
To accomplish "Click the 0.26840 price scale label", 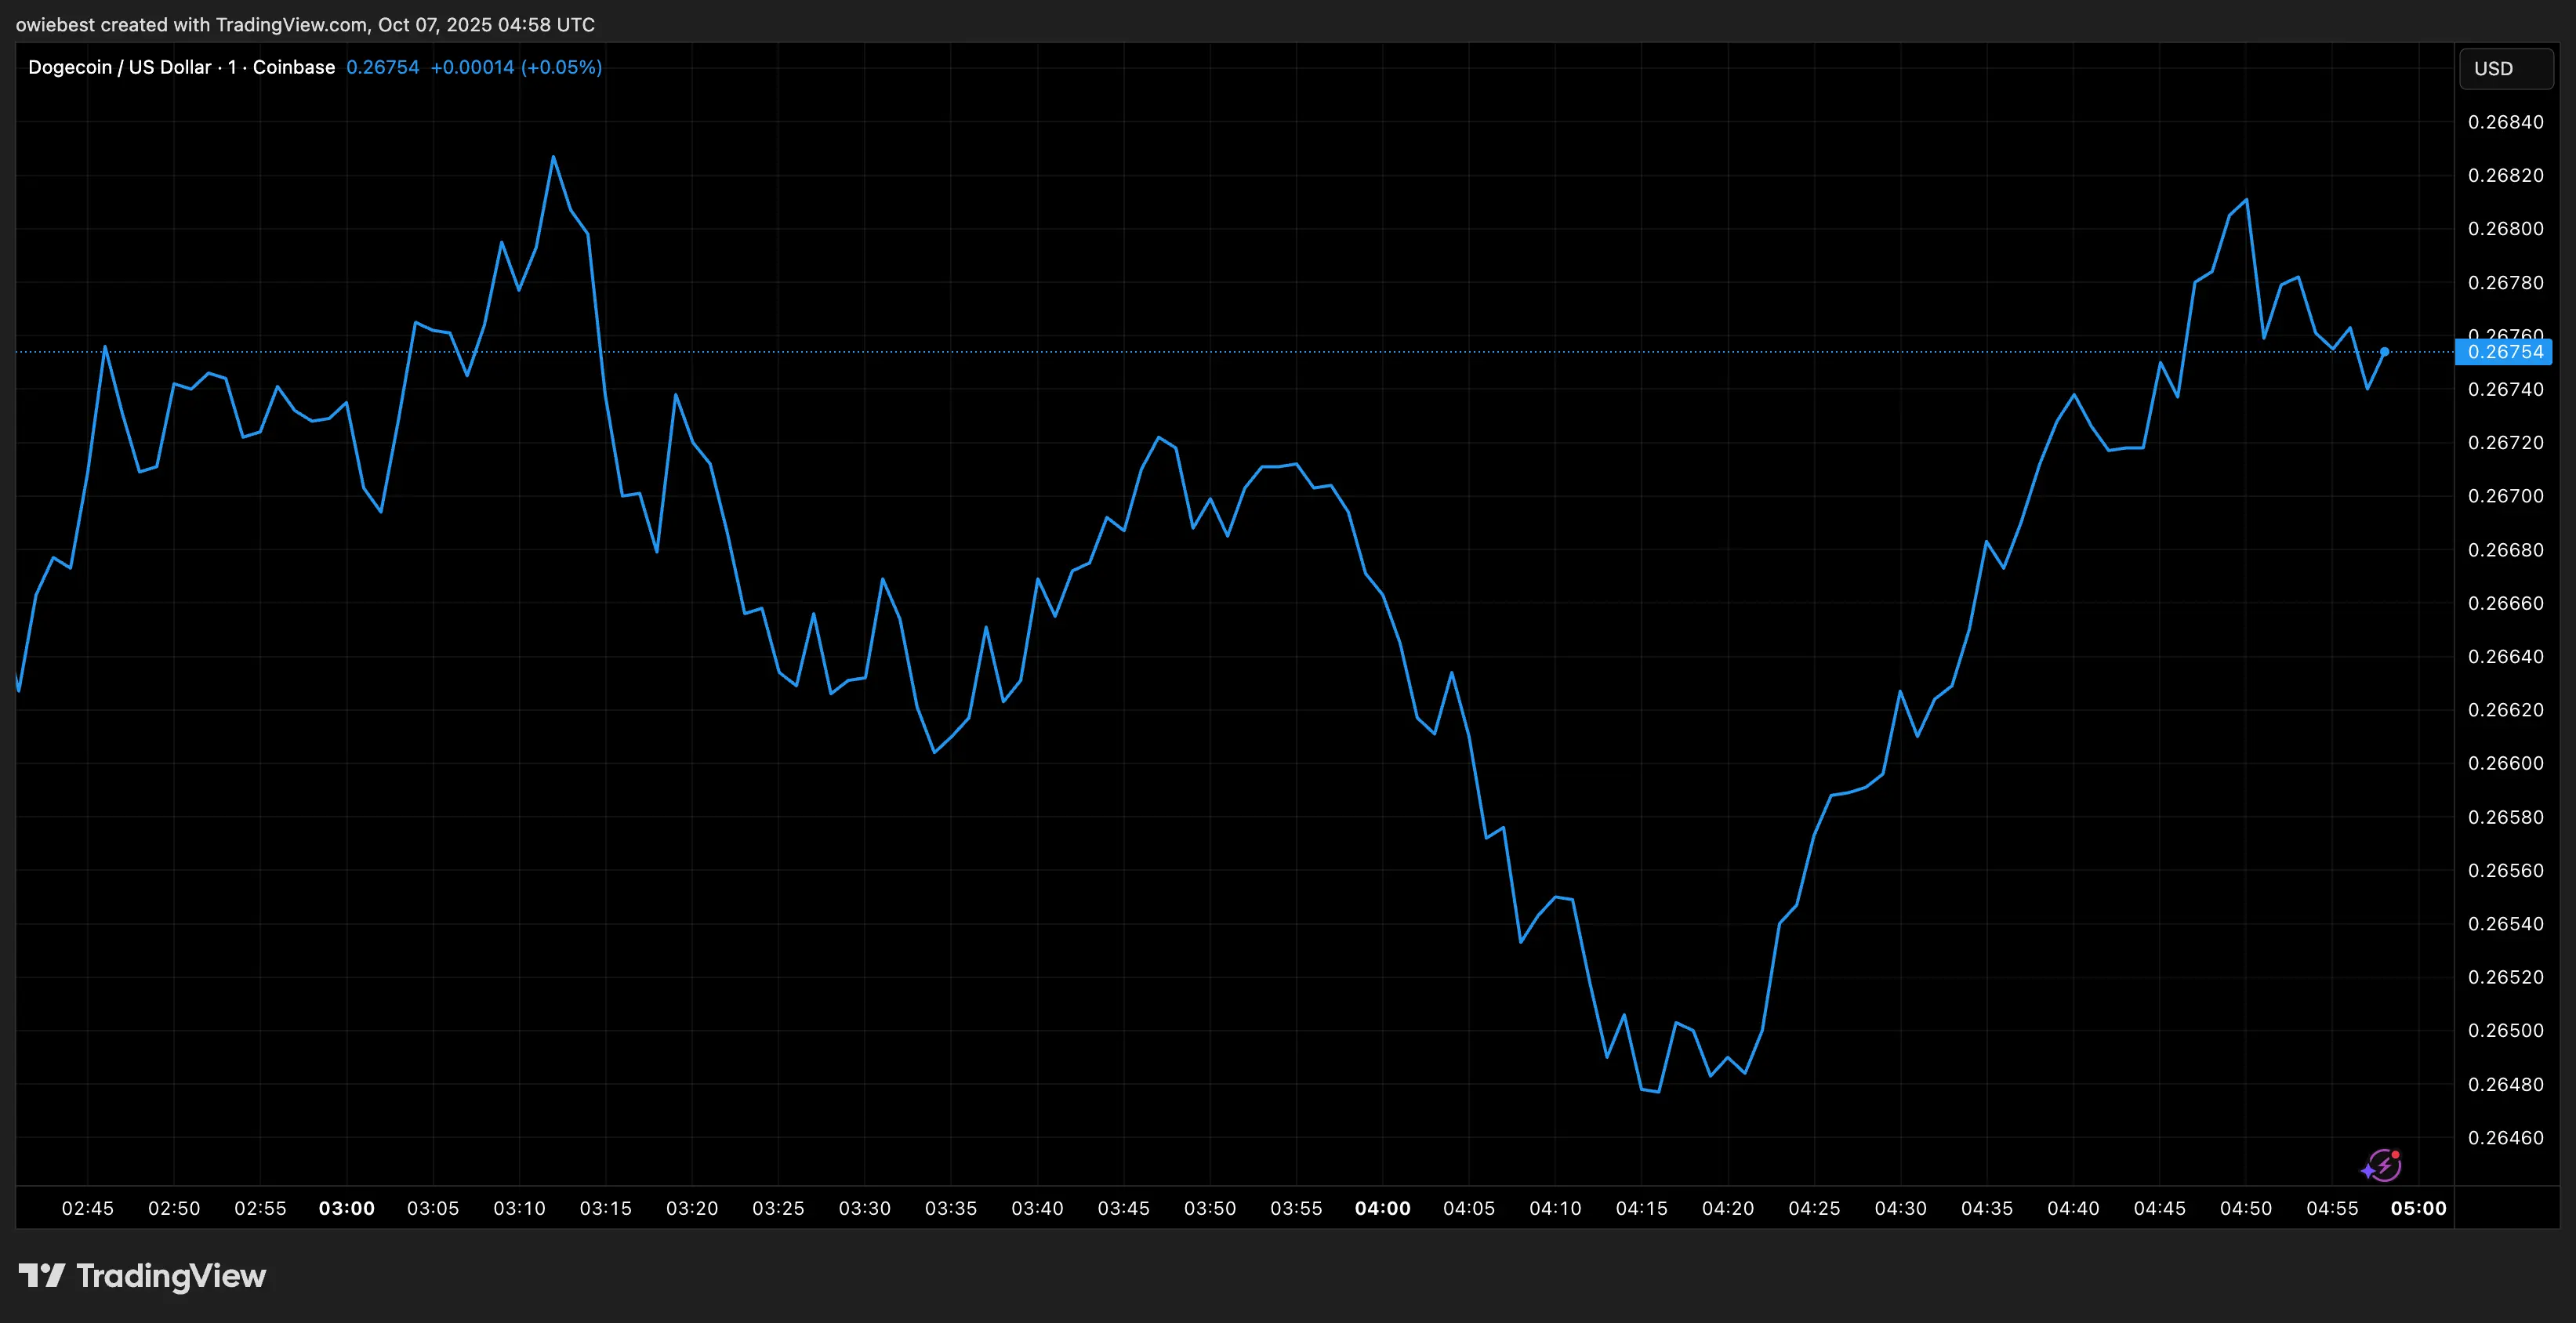I will pos(2505,122).
